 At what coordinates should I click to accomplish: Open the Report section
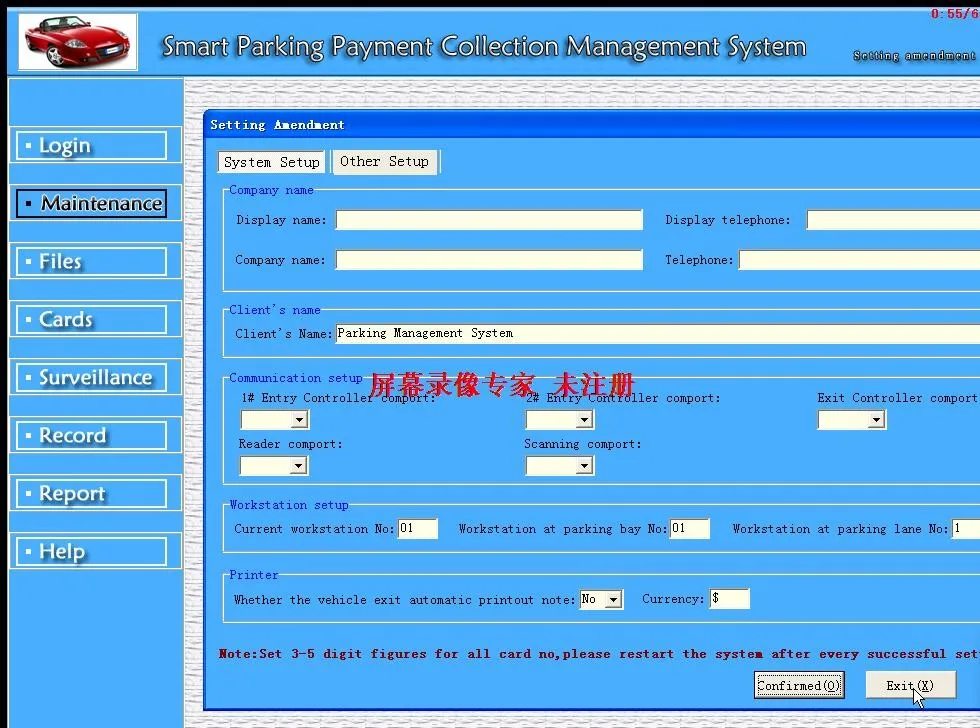point(91,494)
